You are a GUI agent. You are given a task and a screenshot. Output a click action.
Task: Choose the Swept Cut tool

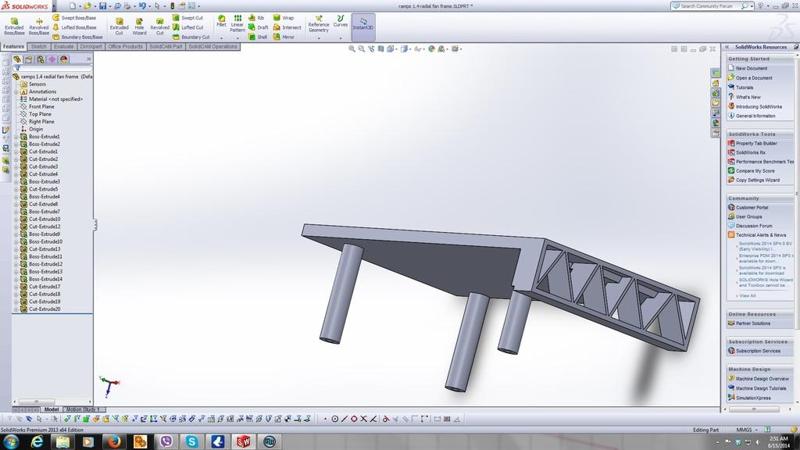188,18
